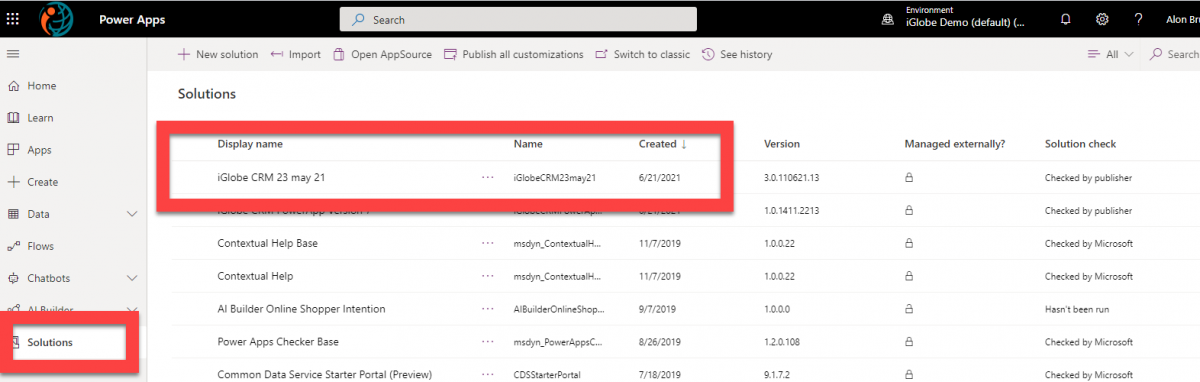1200x382 pixels.
Task: Collapse the left navigation hamburger menu
Action: click(13, 53)
